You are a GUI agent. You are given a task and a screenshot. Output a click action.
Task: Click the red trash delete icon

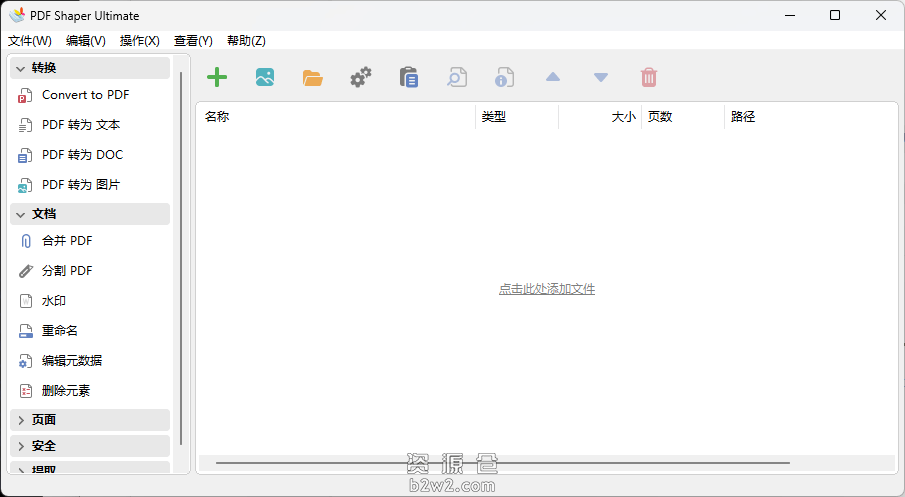(649, 77)
